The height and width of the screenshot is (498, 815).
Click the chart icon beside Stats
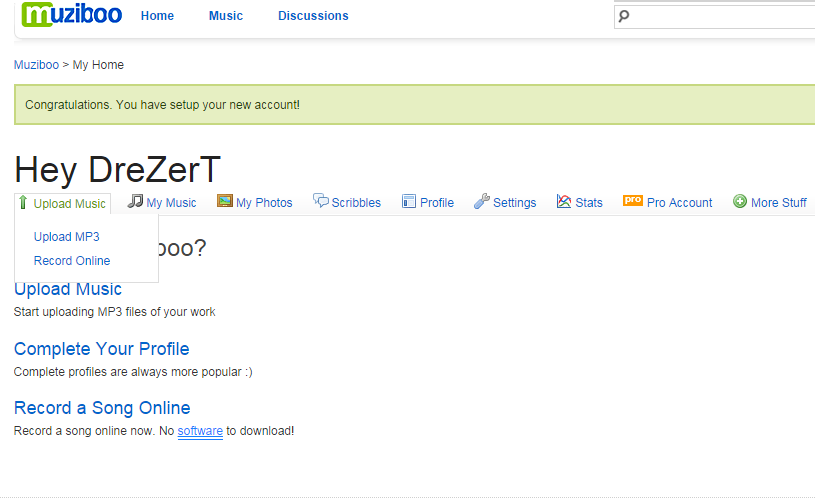click(x=564, y=201)
